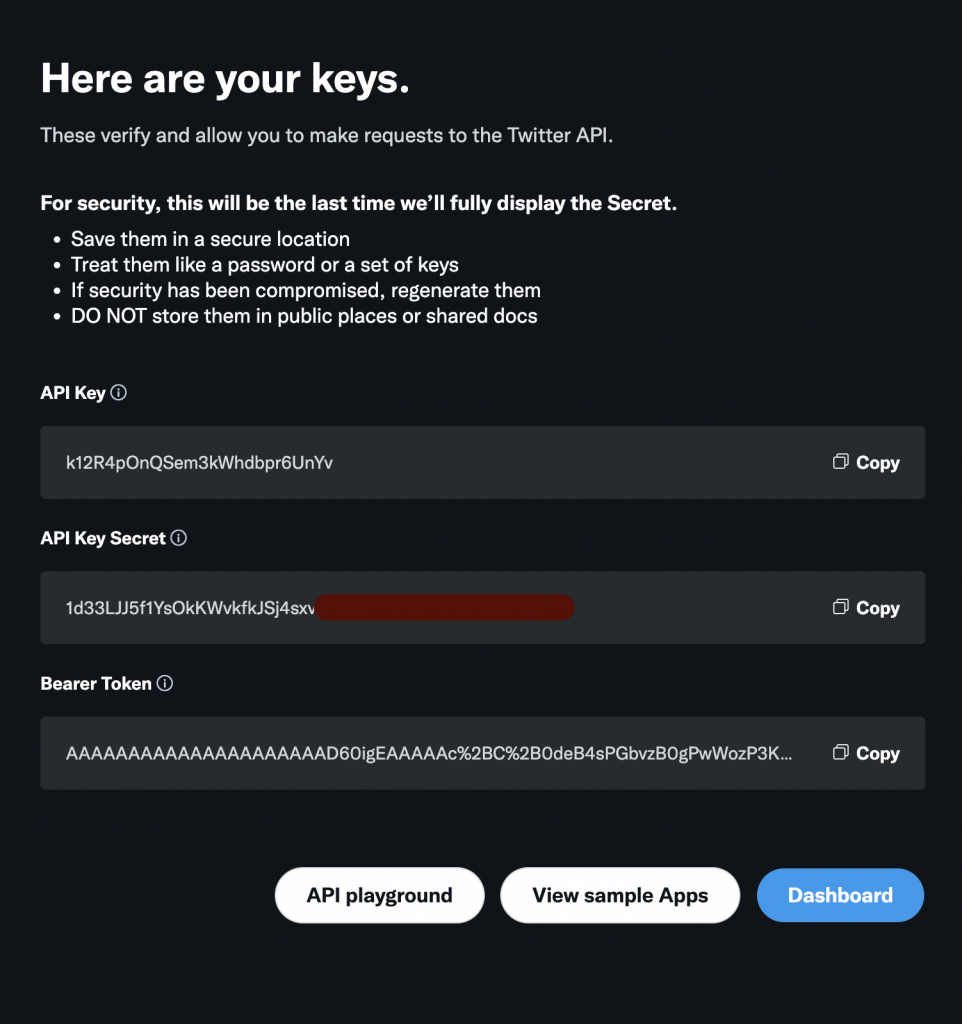Open the API playground
The height and width of the screenshot is (1024, 962).
pyautogui.click(x=379, y=895)
